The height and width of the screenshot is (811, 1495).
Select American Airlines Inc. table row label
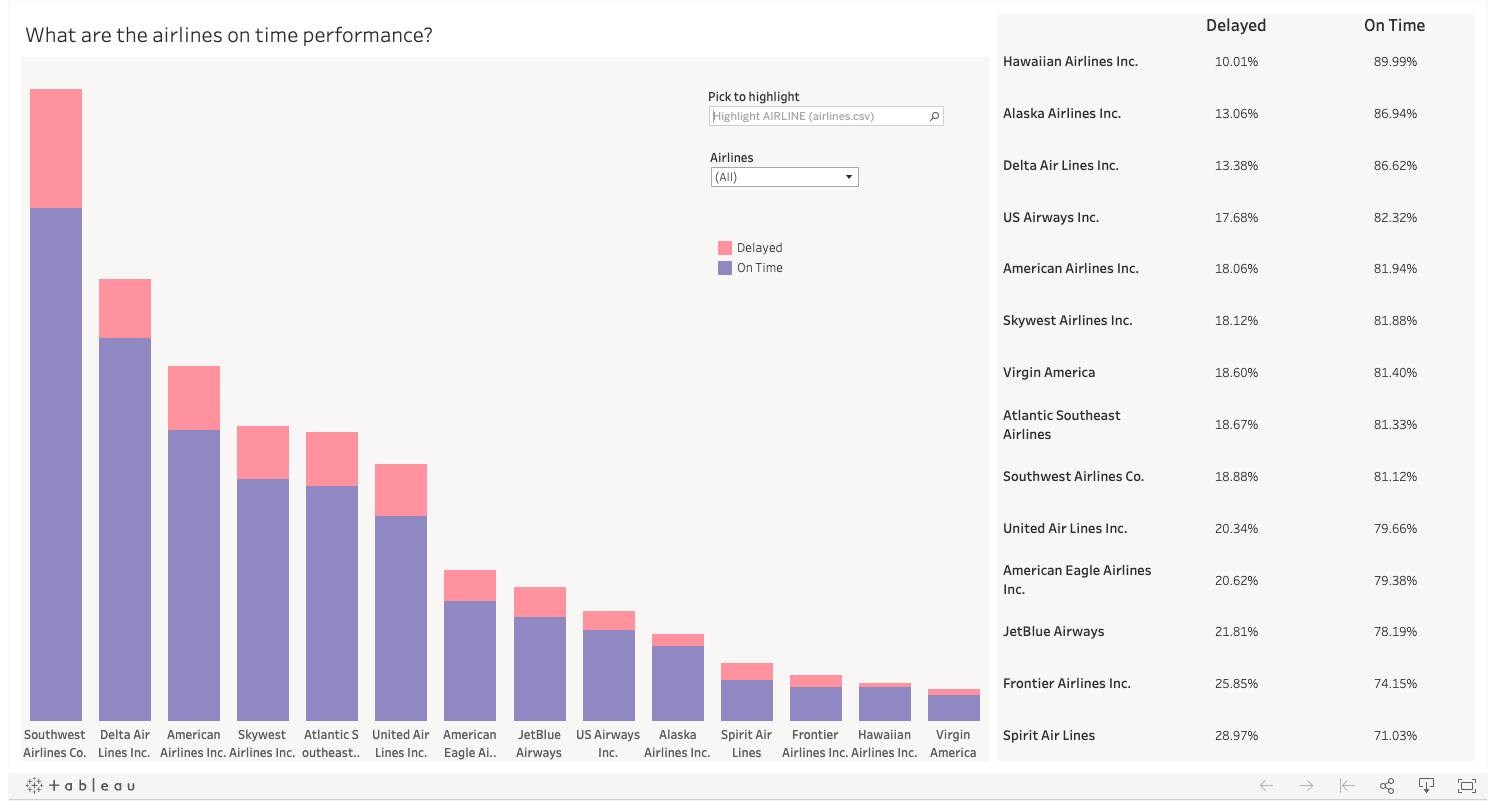[x=1071, y=269]
